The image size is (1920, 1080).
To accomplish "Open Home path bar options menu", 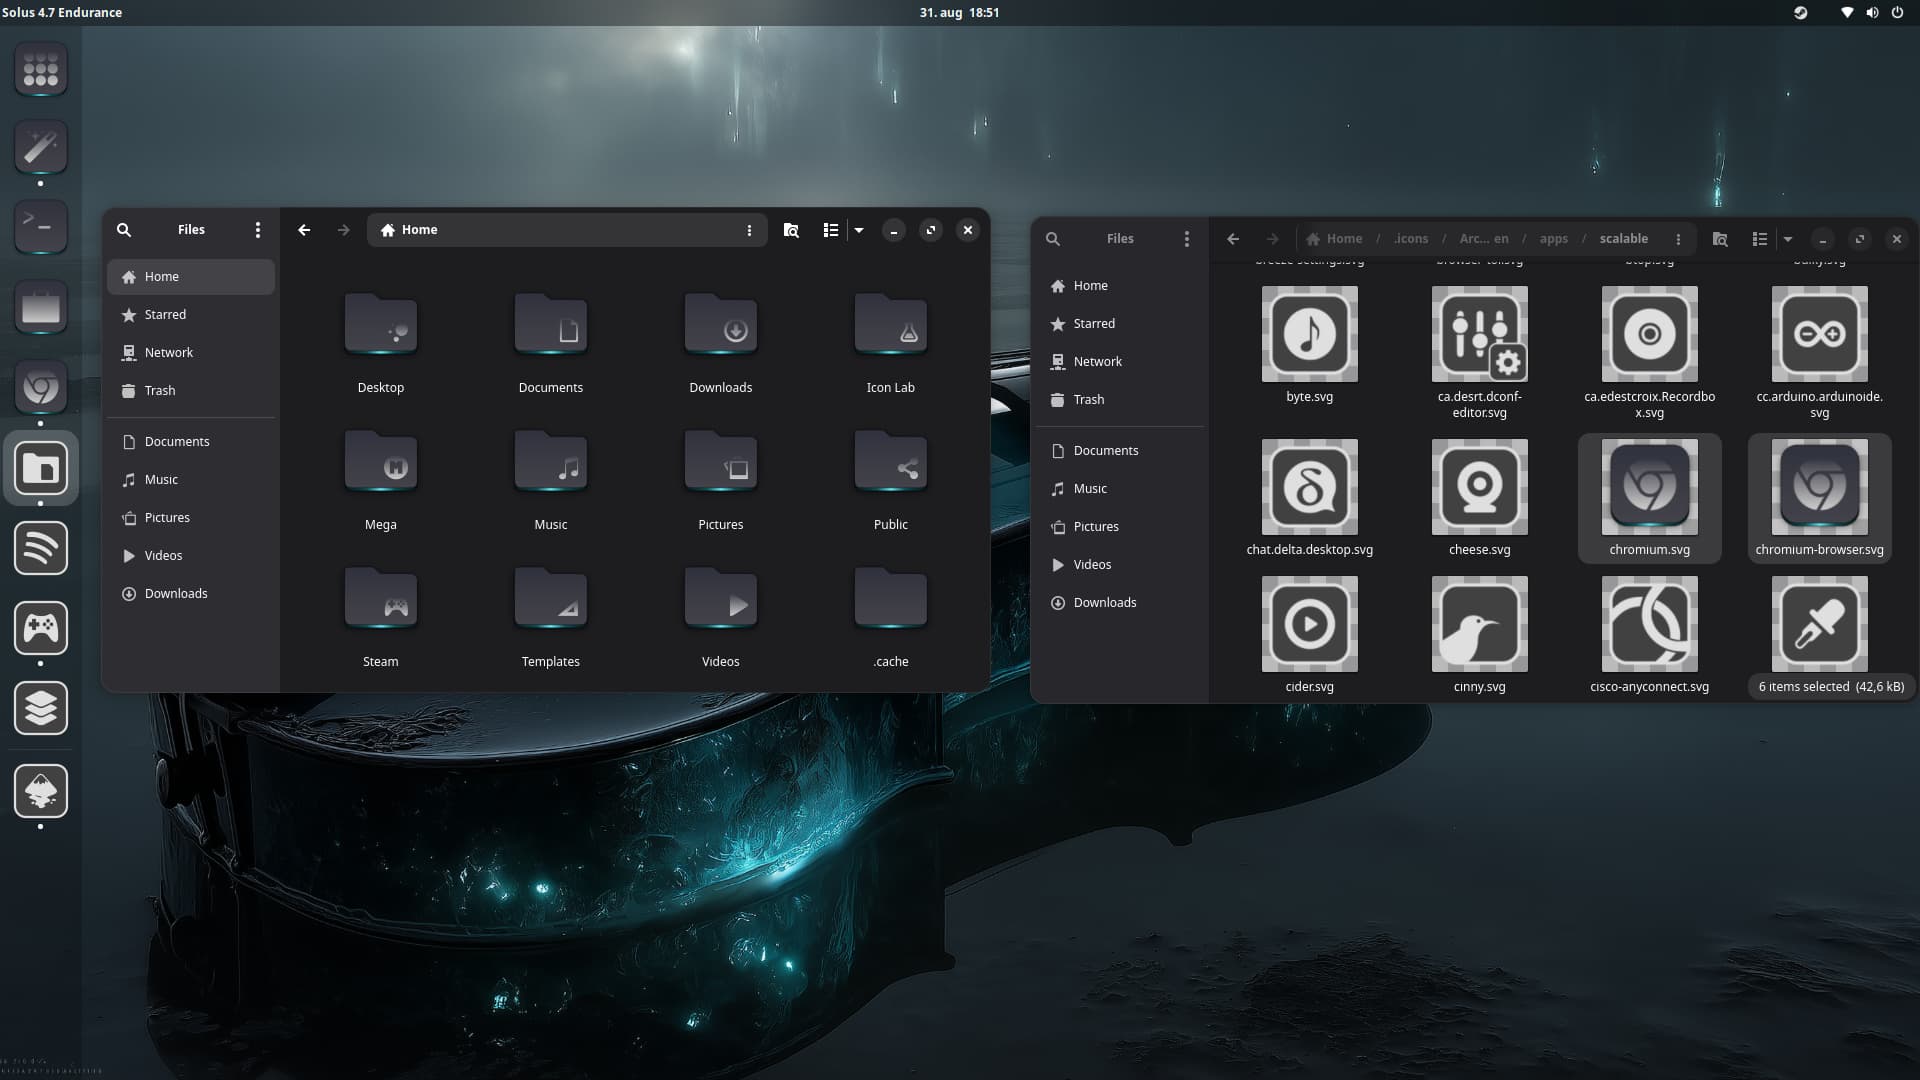I will (749, 230).
